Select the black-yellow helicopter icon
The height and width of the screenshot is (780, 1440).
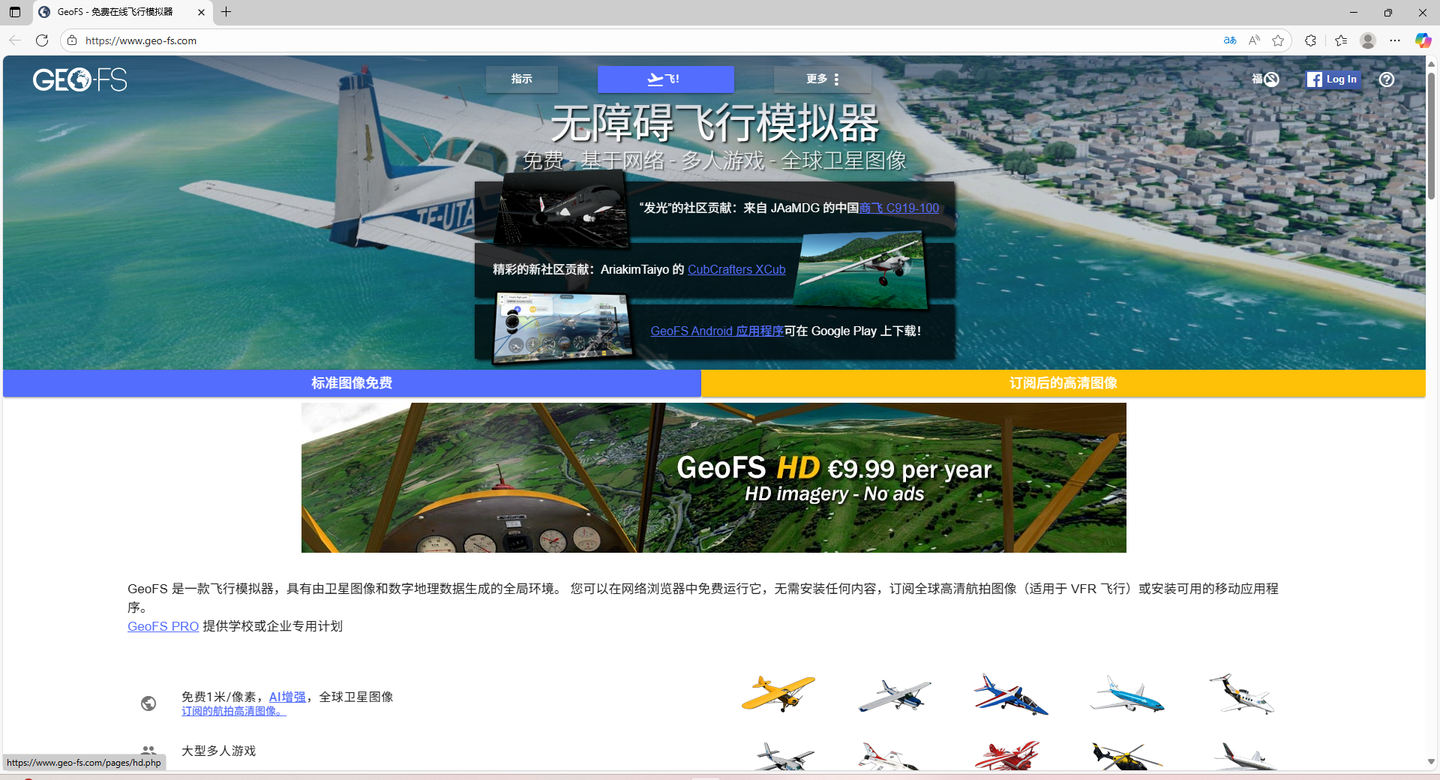(x=1125, y=757)
